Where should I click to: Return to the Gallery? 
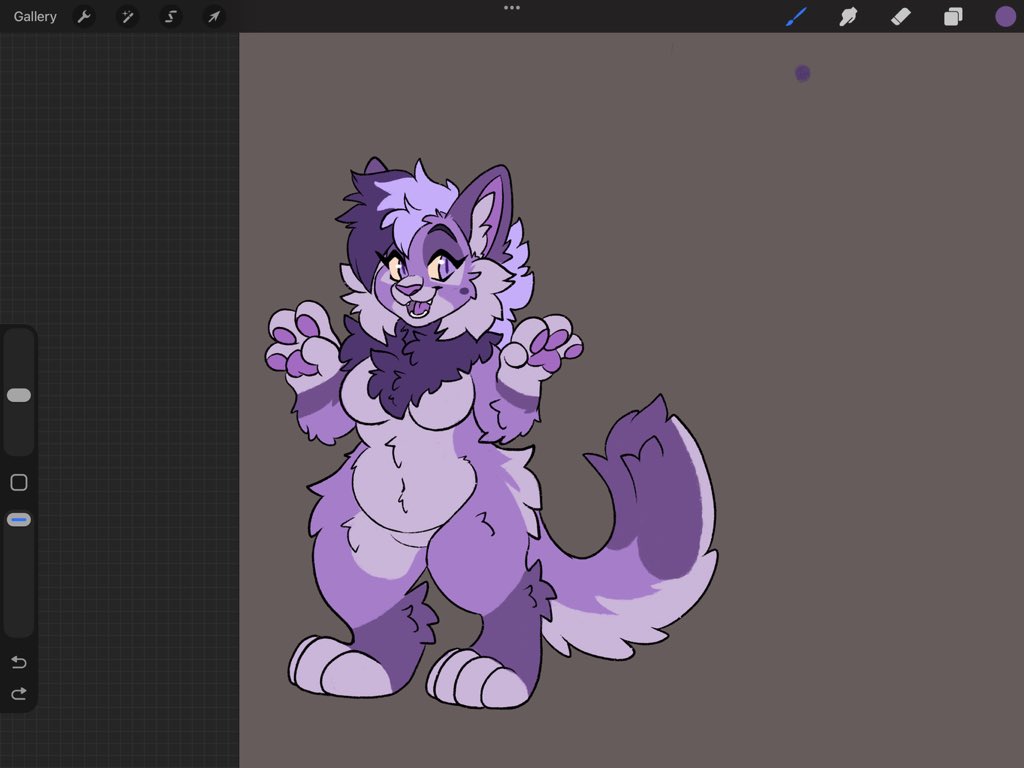[35, 16]
